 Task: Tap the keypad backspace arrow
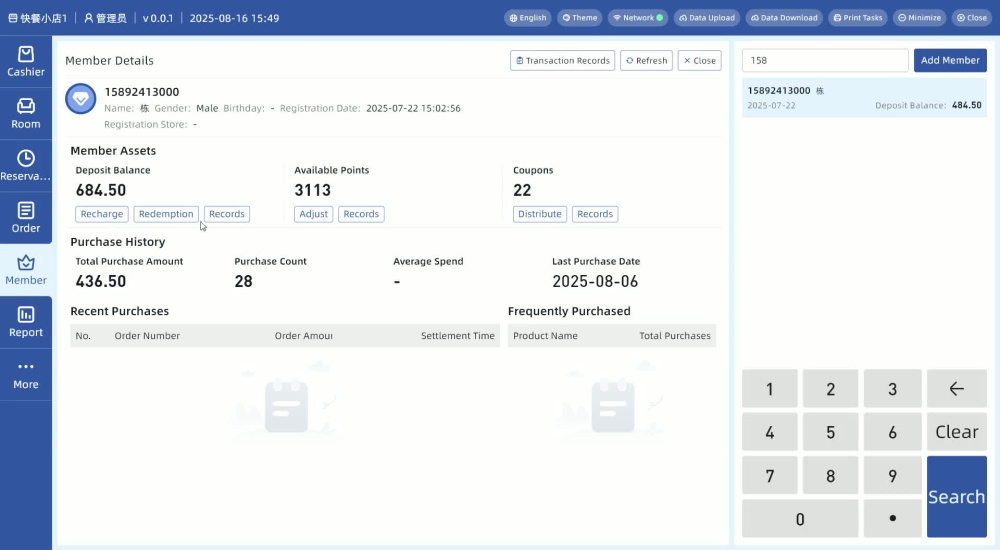(x=957, y=389)
